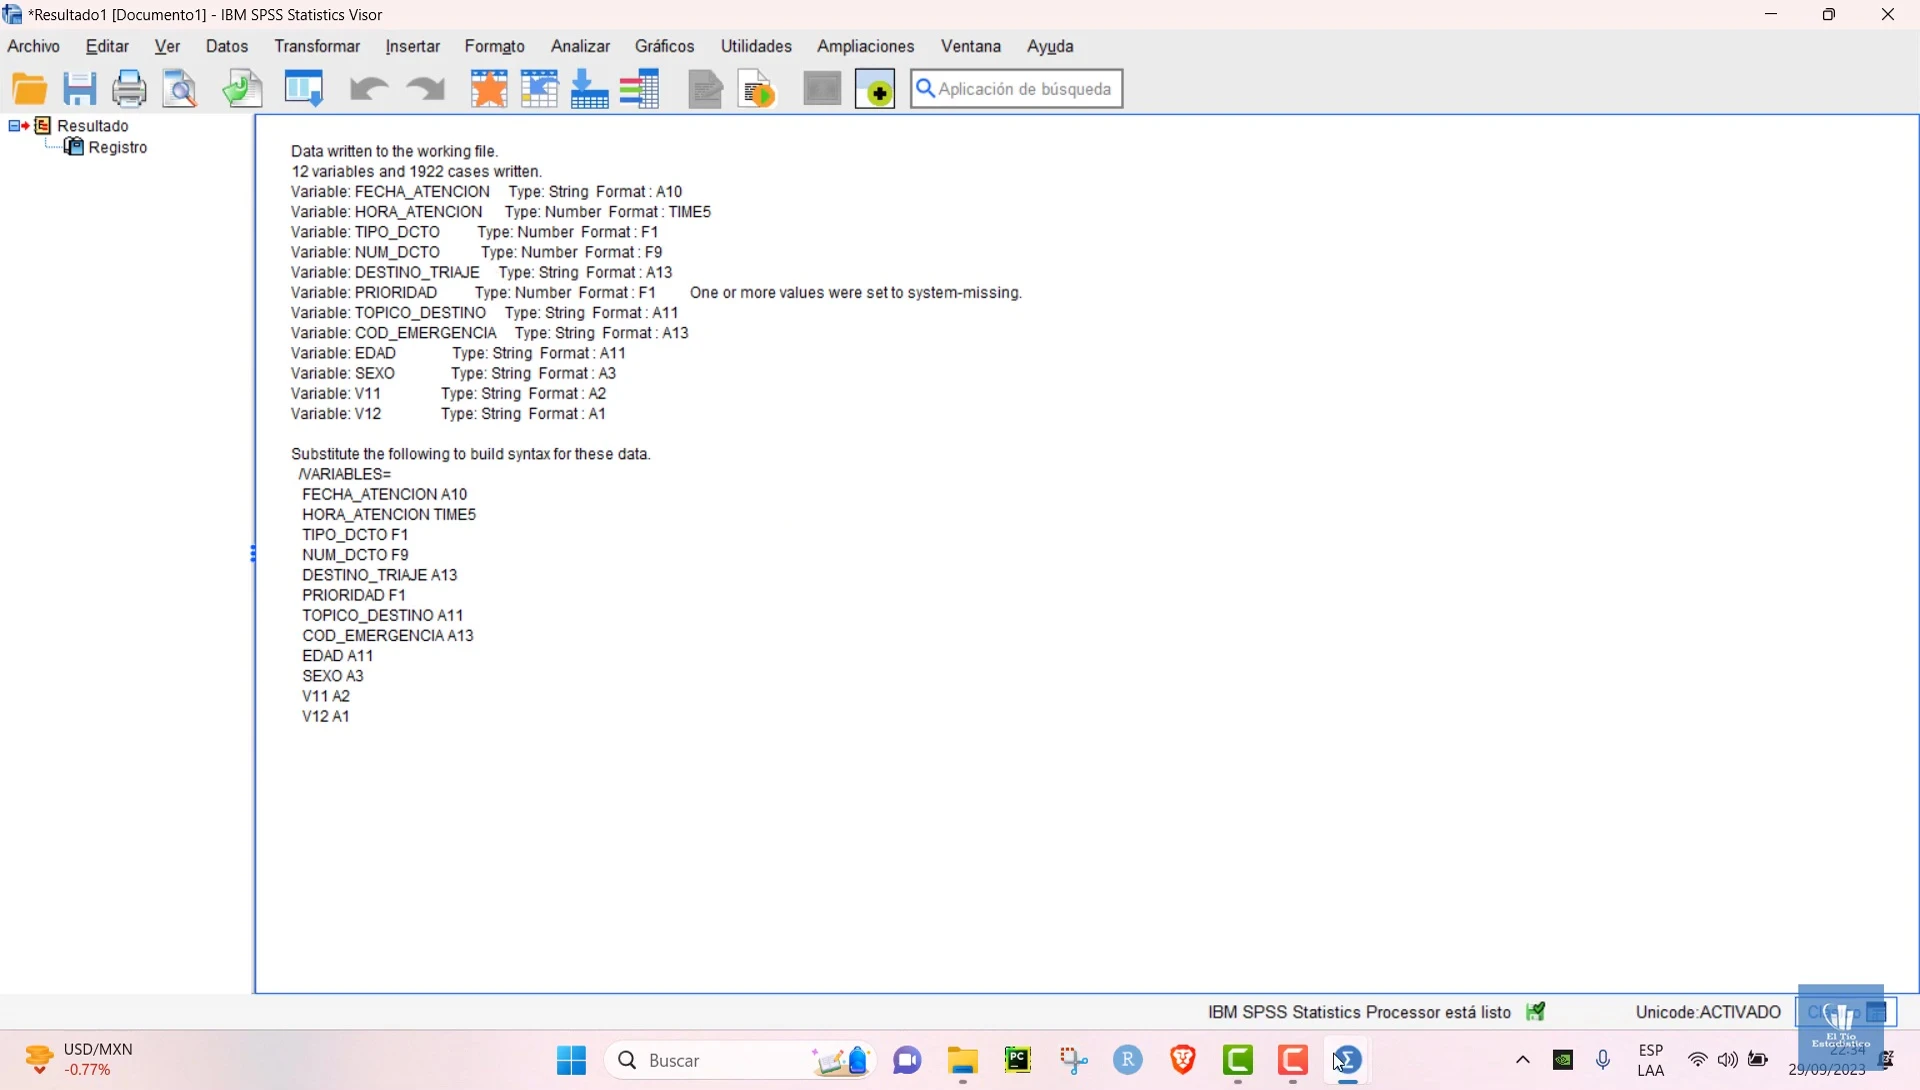1920x1090 pixels.
Task: Click the Go to case icon
Action: [x=540, y=89]
